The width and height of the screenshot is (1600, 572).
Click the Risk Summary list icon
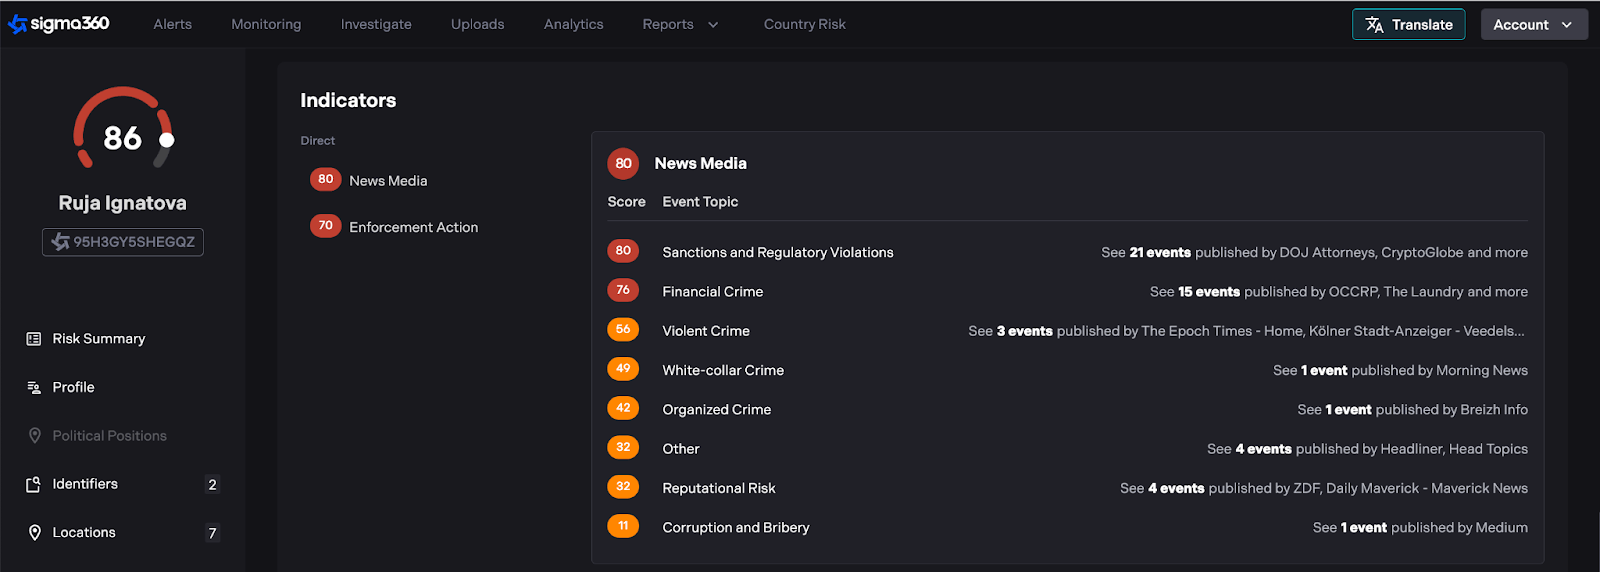[34, 339]
